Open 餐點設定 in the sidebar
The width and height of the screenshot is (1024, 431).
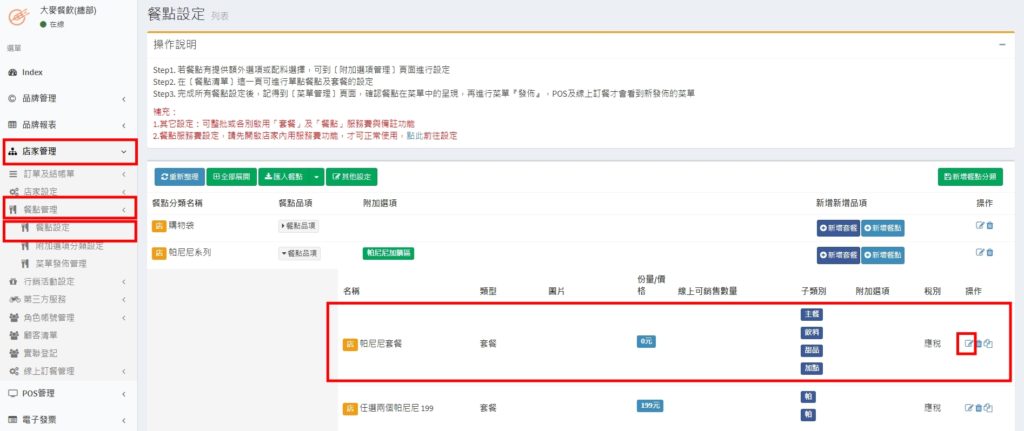click(x=52, y=228)
